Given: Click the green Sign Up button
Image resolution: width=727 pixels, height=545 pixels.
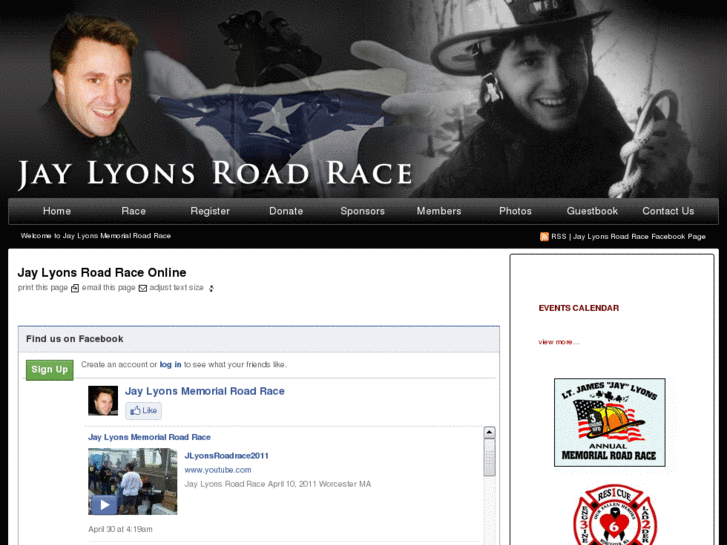Looking at the screenshot, I should click(50, 370).
